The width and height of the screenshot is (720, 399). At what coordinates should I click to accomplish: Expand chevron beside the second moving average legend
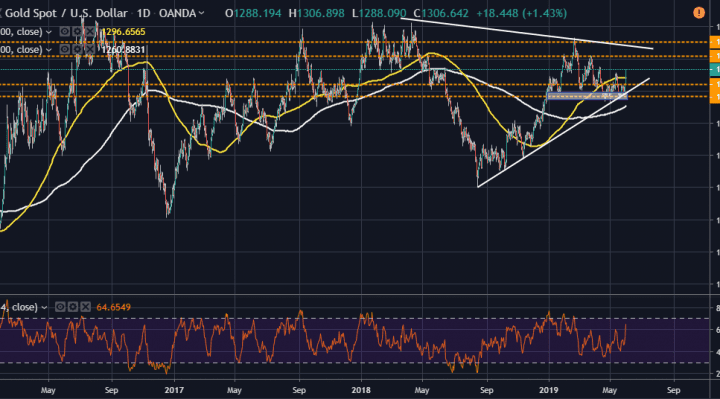[49, 50]
